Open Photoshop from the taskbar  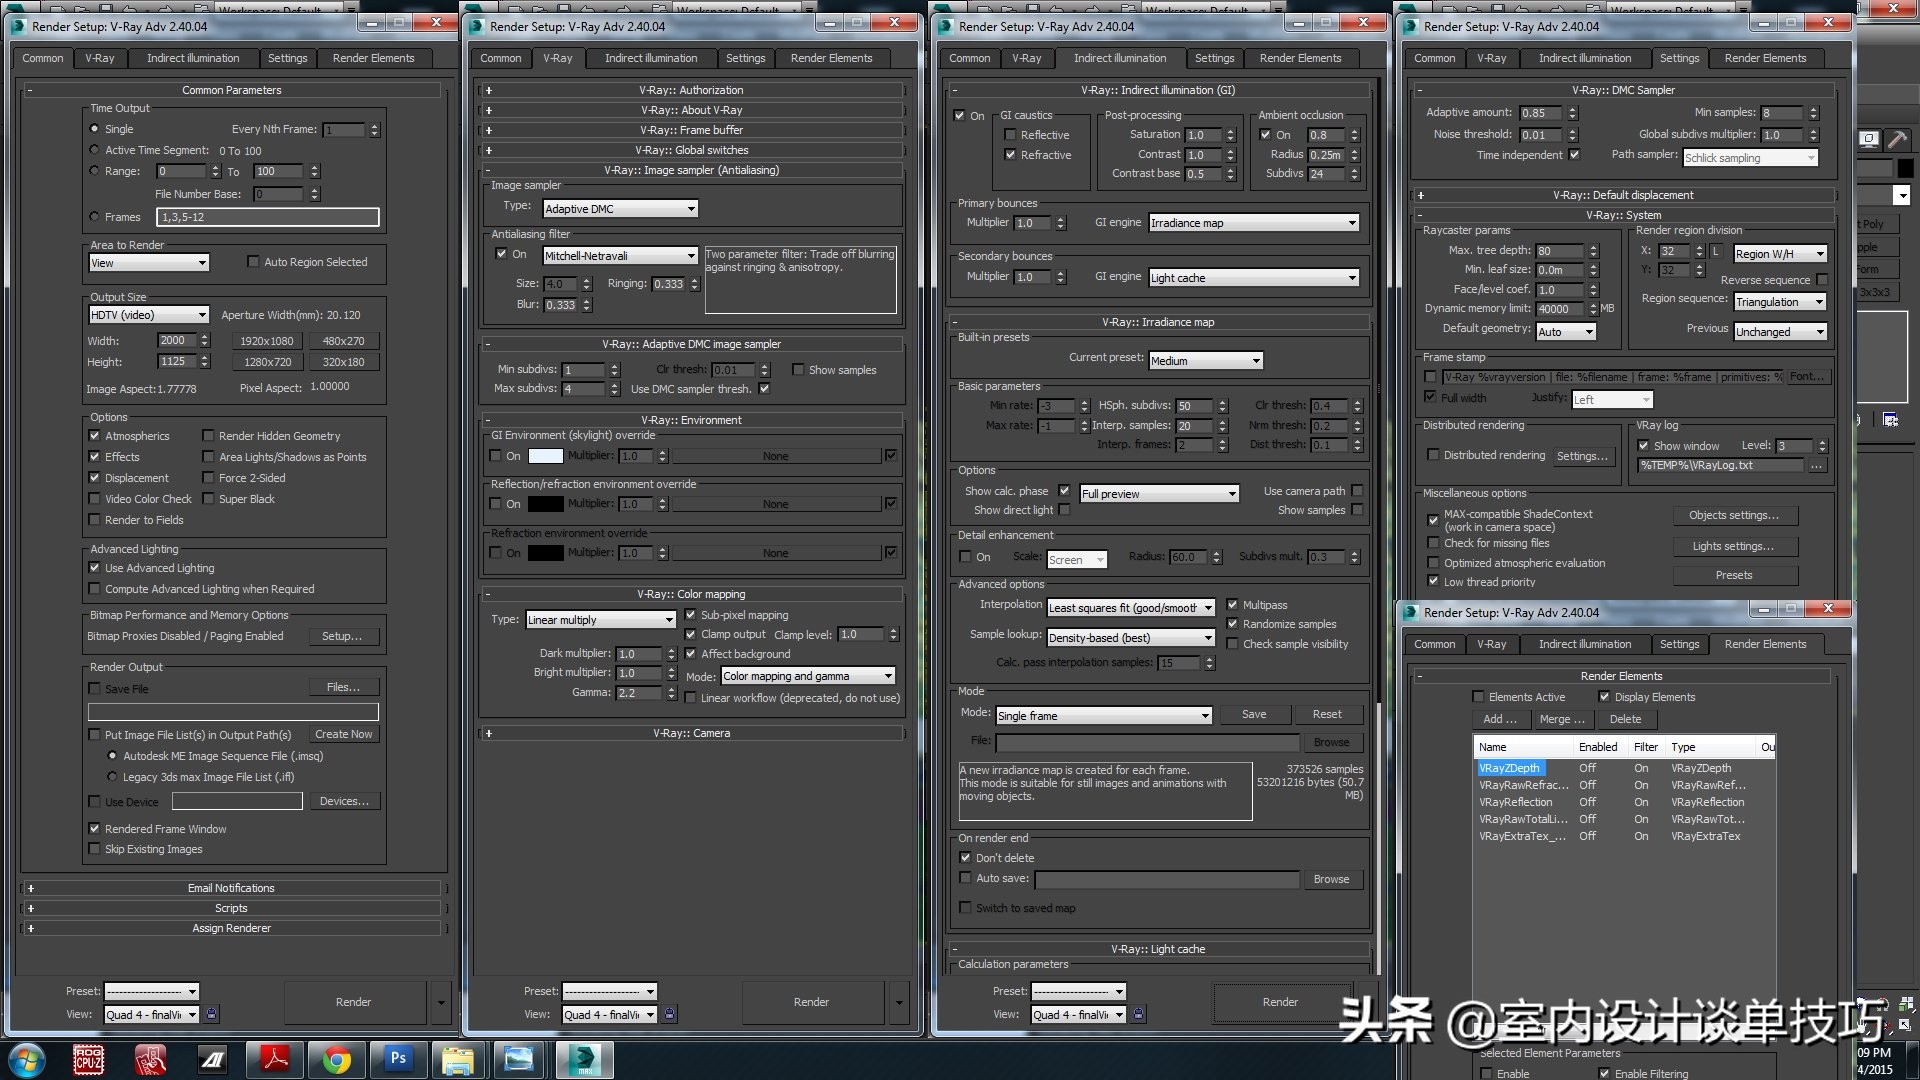point(398,1059)
